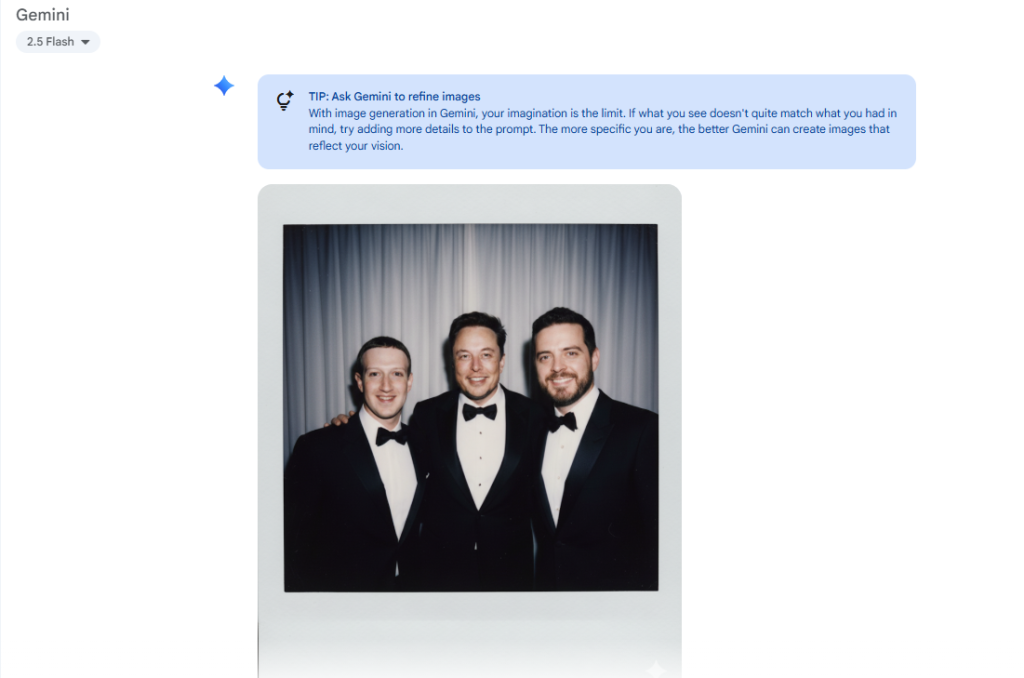This screenshot has height=678, width=1024.
Task: Click the left man's bow tie
Action: point(391,435)
